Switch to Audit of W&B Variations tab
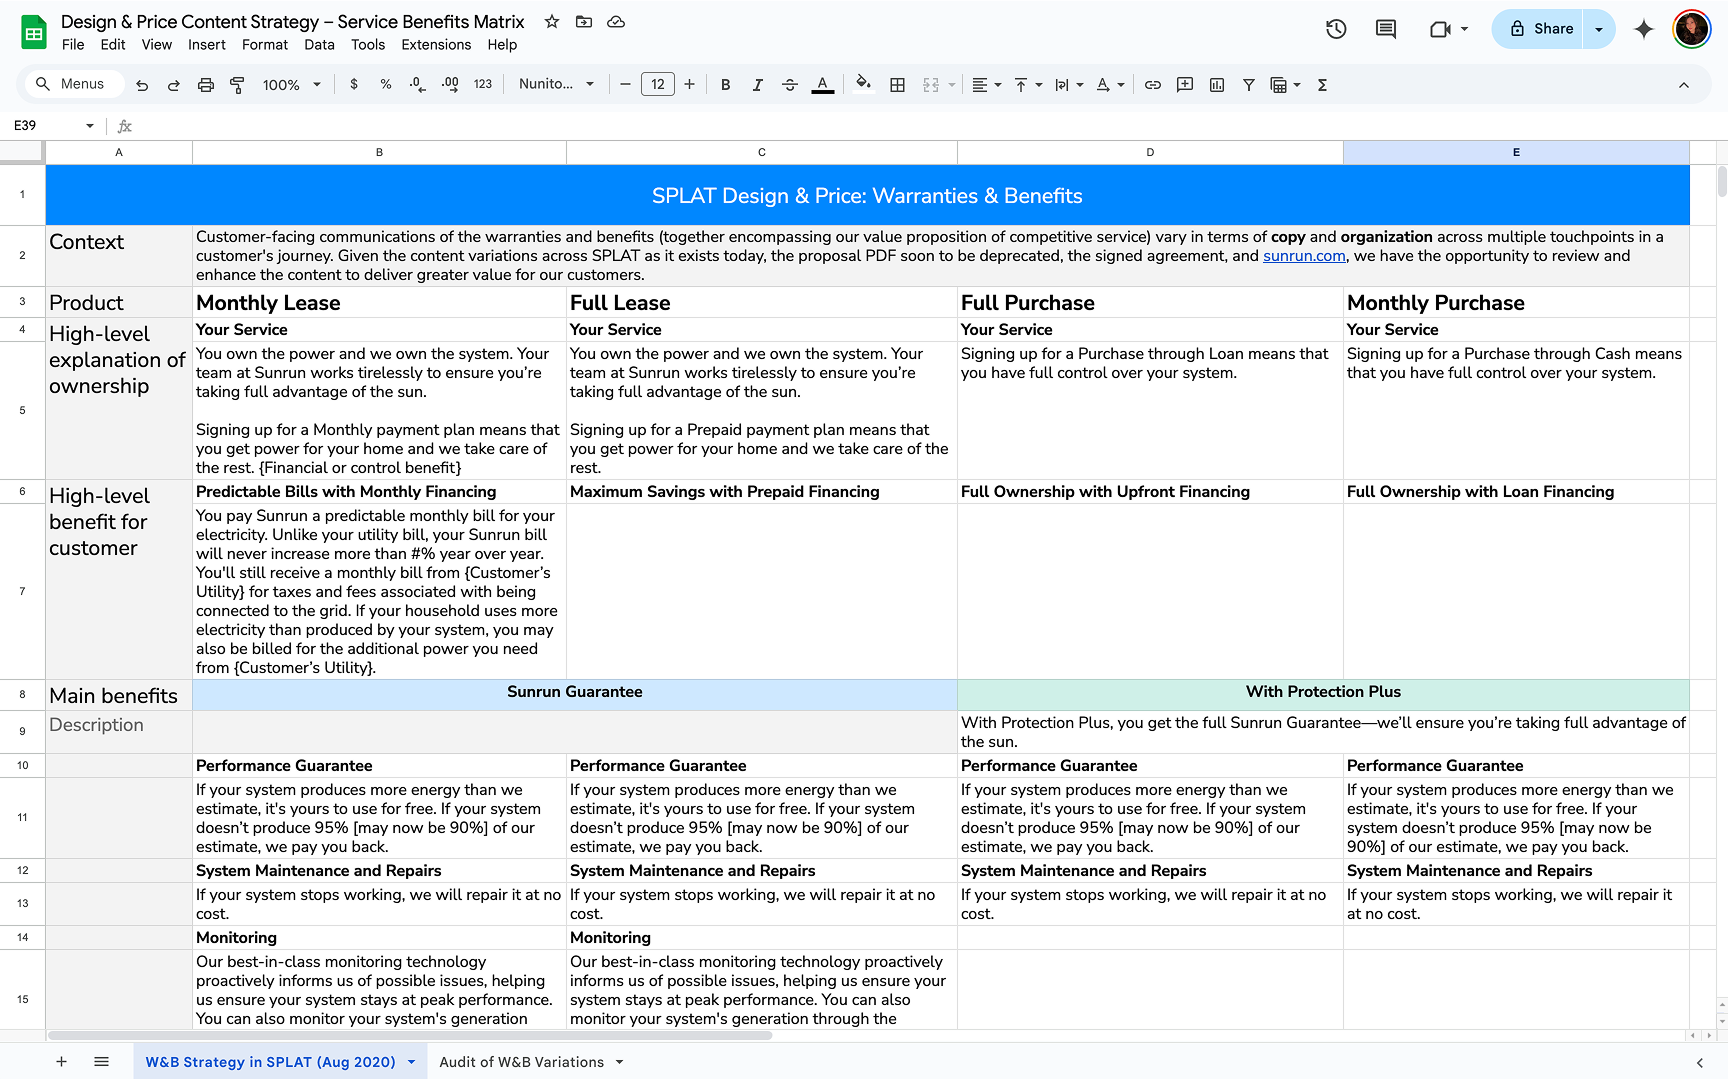 [522, 1062]
